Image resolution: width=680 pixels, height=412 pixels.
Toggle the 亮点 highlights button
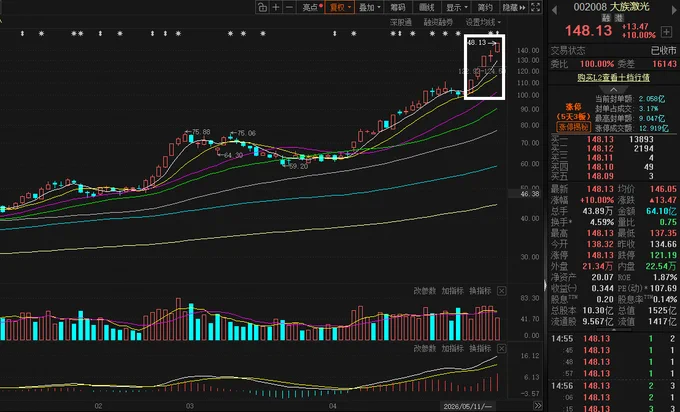[x=312, y=7]
